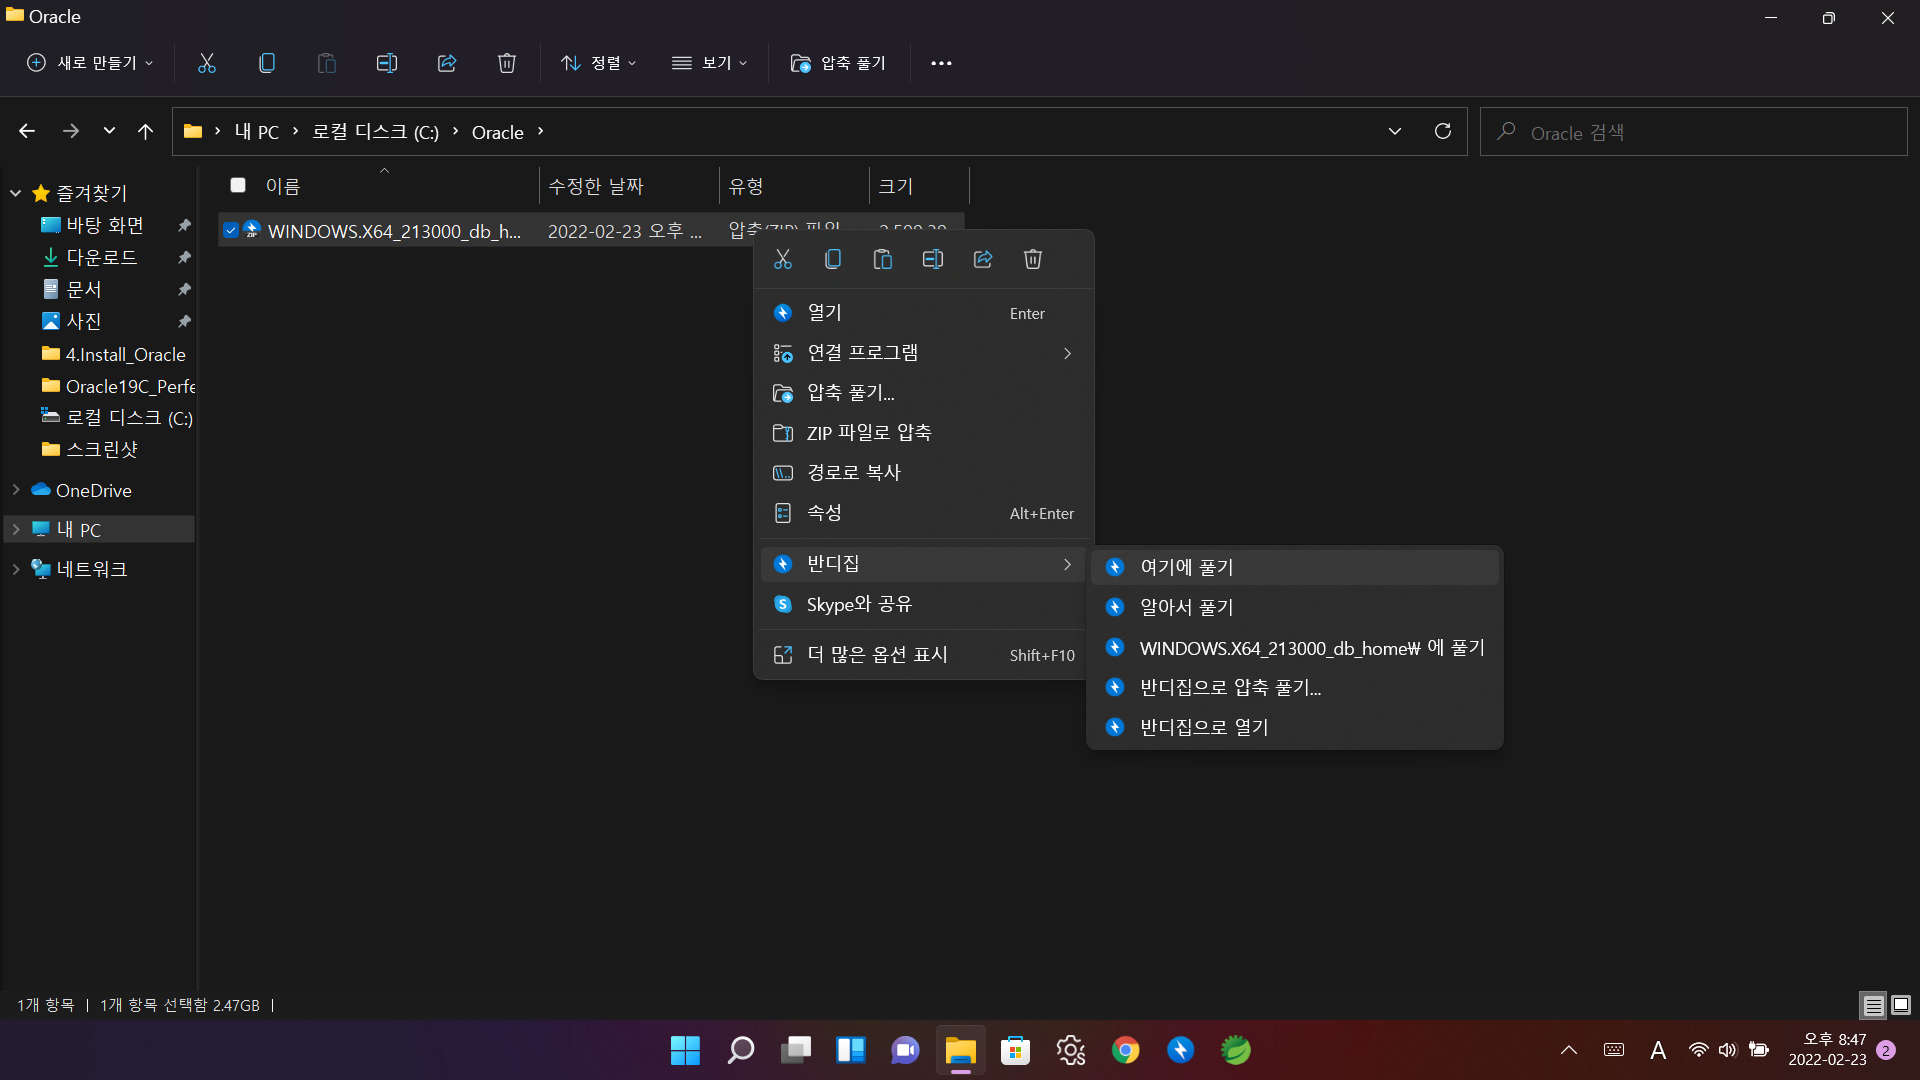Click 새로 만들기 button
Viewport: 1920px width, 1080px height.
click(x=90, y=63)
